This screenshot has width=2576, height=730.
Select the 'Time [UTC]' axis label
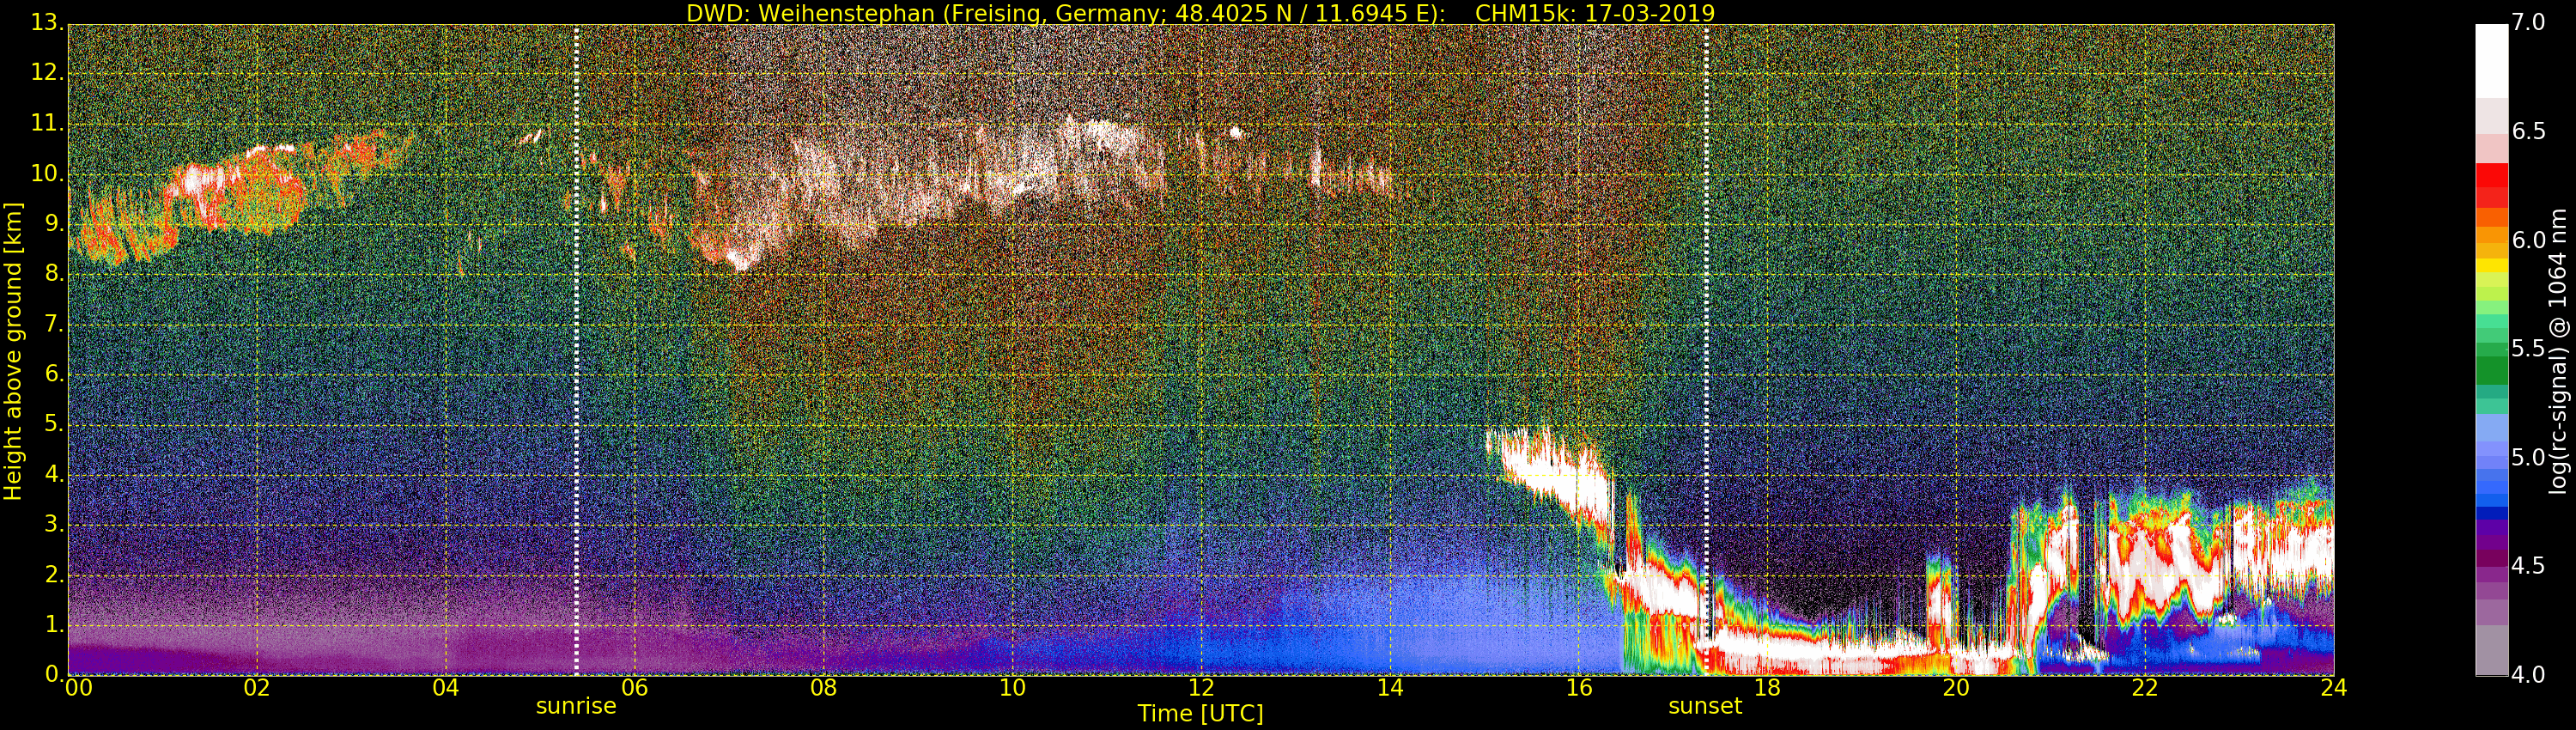1200,713
